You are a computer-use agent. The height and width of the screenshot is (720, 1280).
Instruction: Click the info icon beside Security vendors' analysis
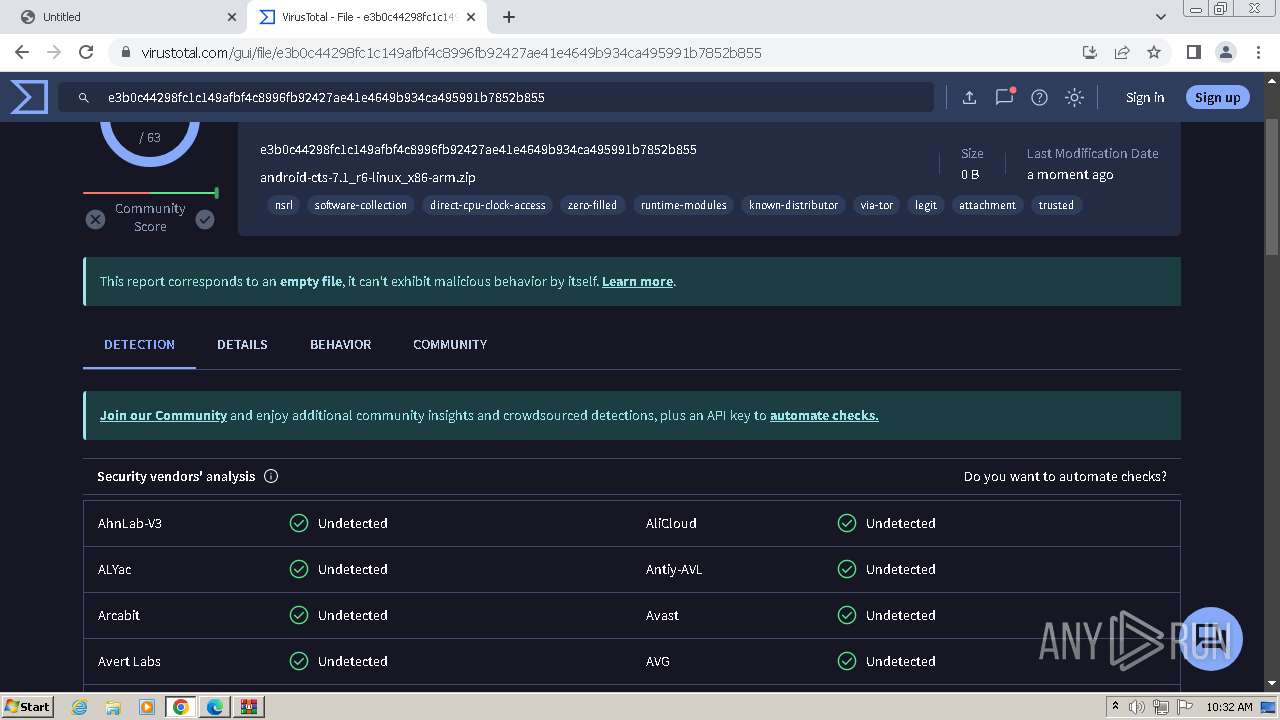[x=271, y=476]
